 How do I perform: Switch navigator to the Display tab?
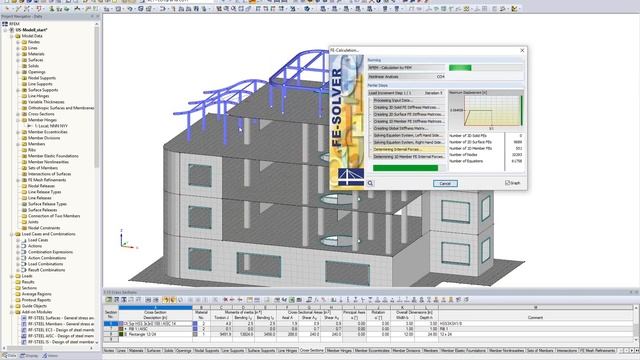29,356
